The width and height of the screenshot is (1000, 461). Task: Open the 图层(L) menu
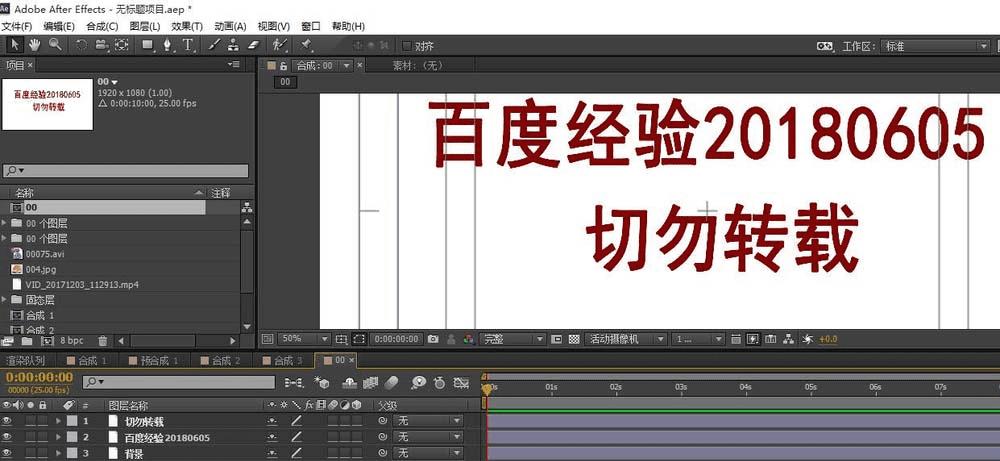coord(145,26)
